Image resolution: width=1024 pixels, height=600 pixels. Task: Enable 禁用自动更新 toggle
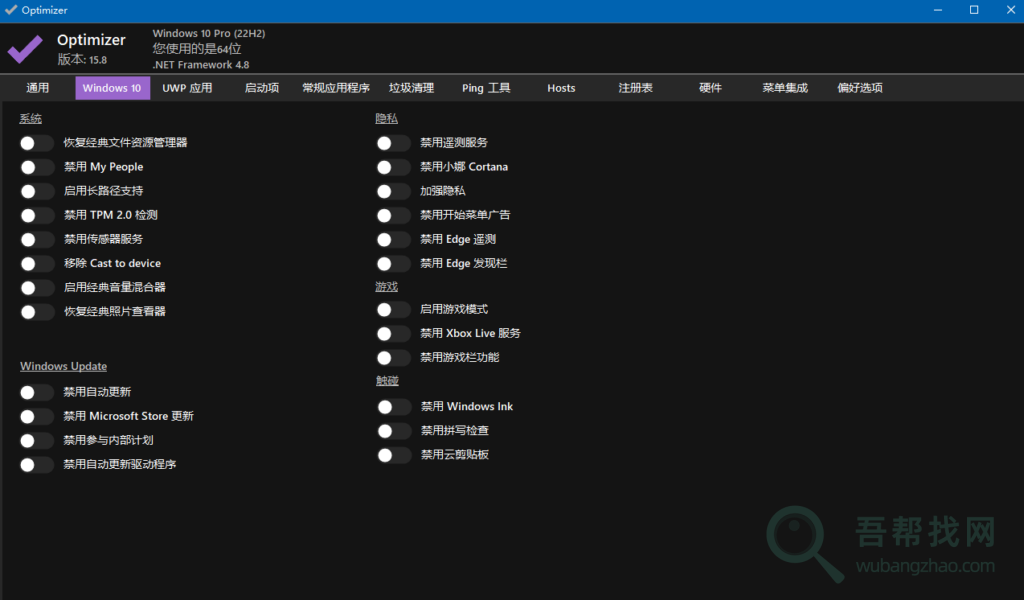point(37,392)
